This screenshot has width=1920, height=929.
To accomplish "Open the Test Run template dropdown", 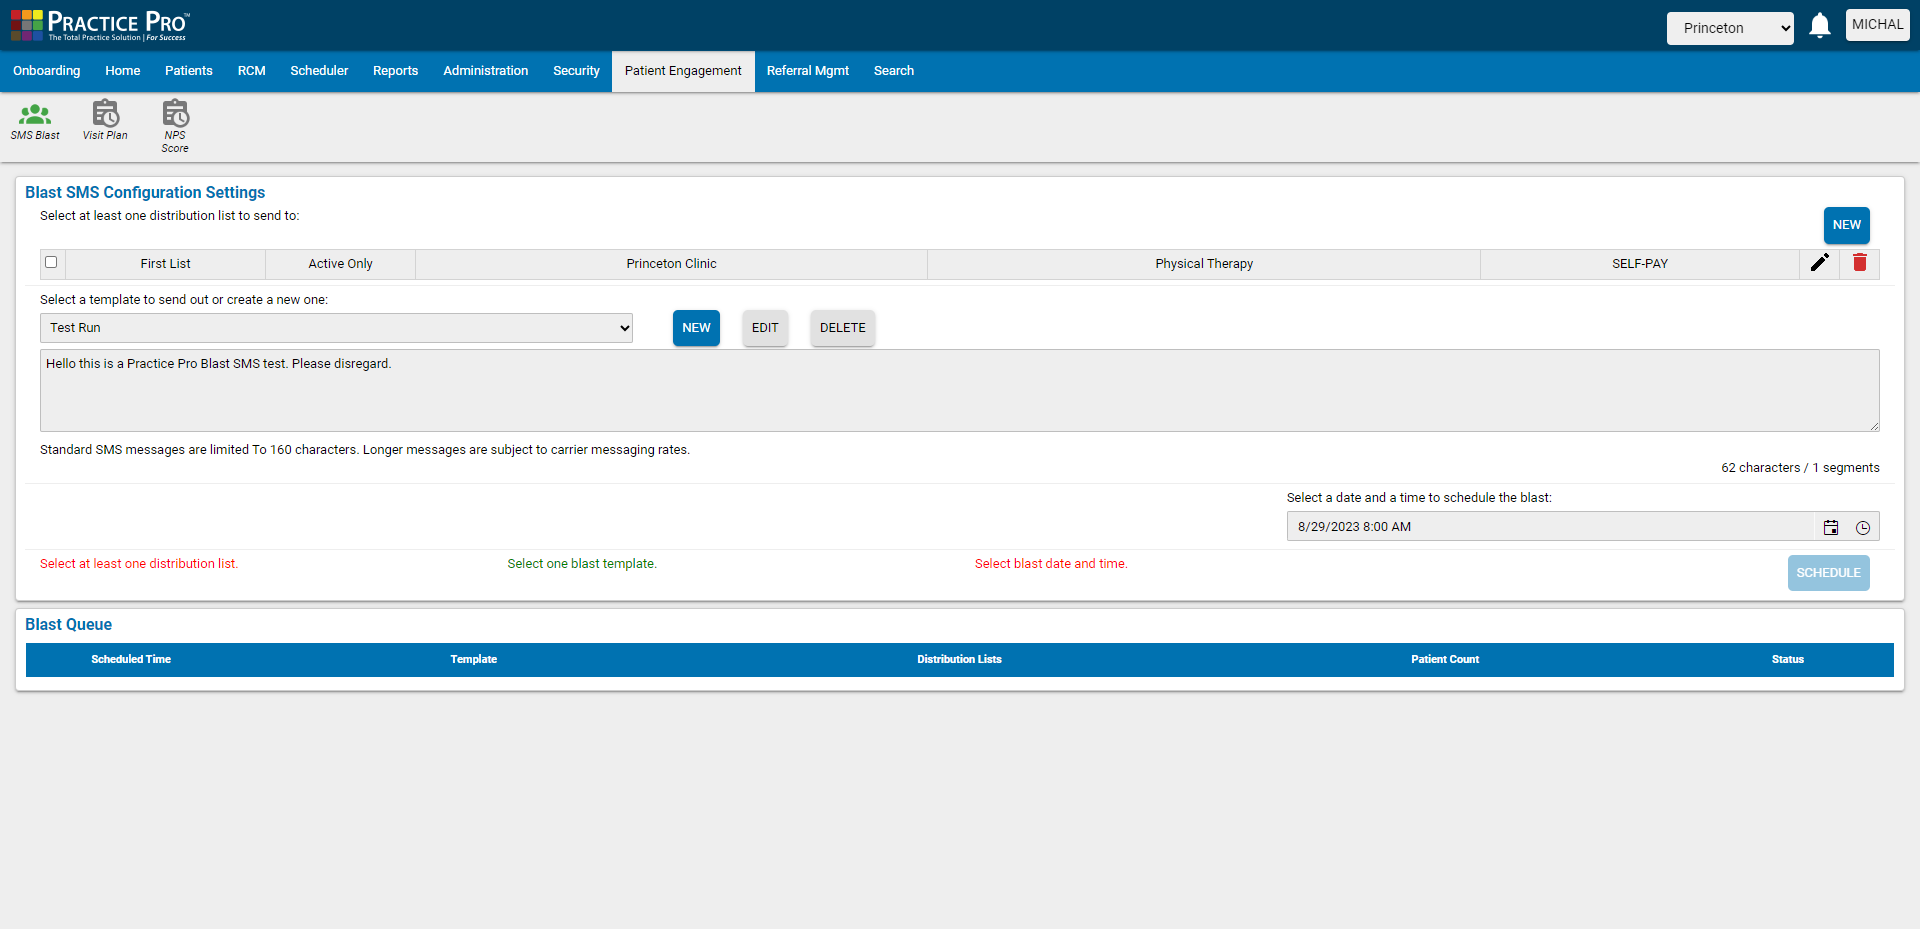I will pyautogui.click(x=336, y=327).
